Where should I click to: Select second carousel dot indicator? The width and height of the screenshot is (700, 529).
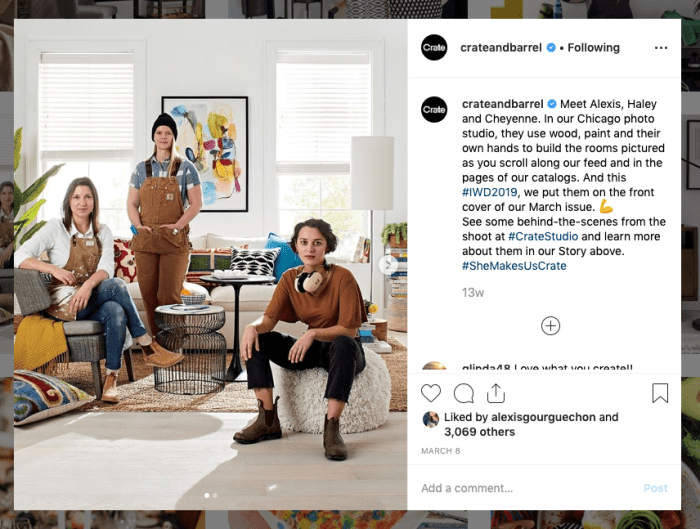click(215, 496)
